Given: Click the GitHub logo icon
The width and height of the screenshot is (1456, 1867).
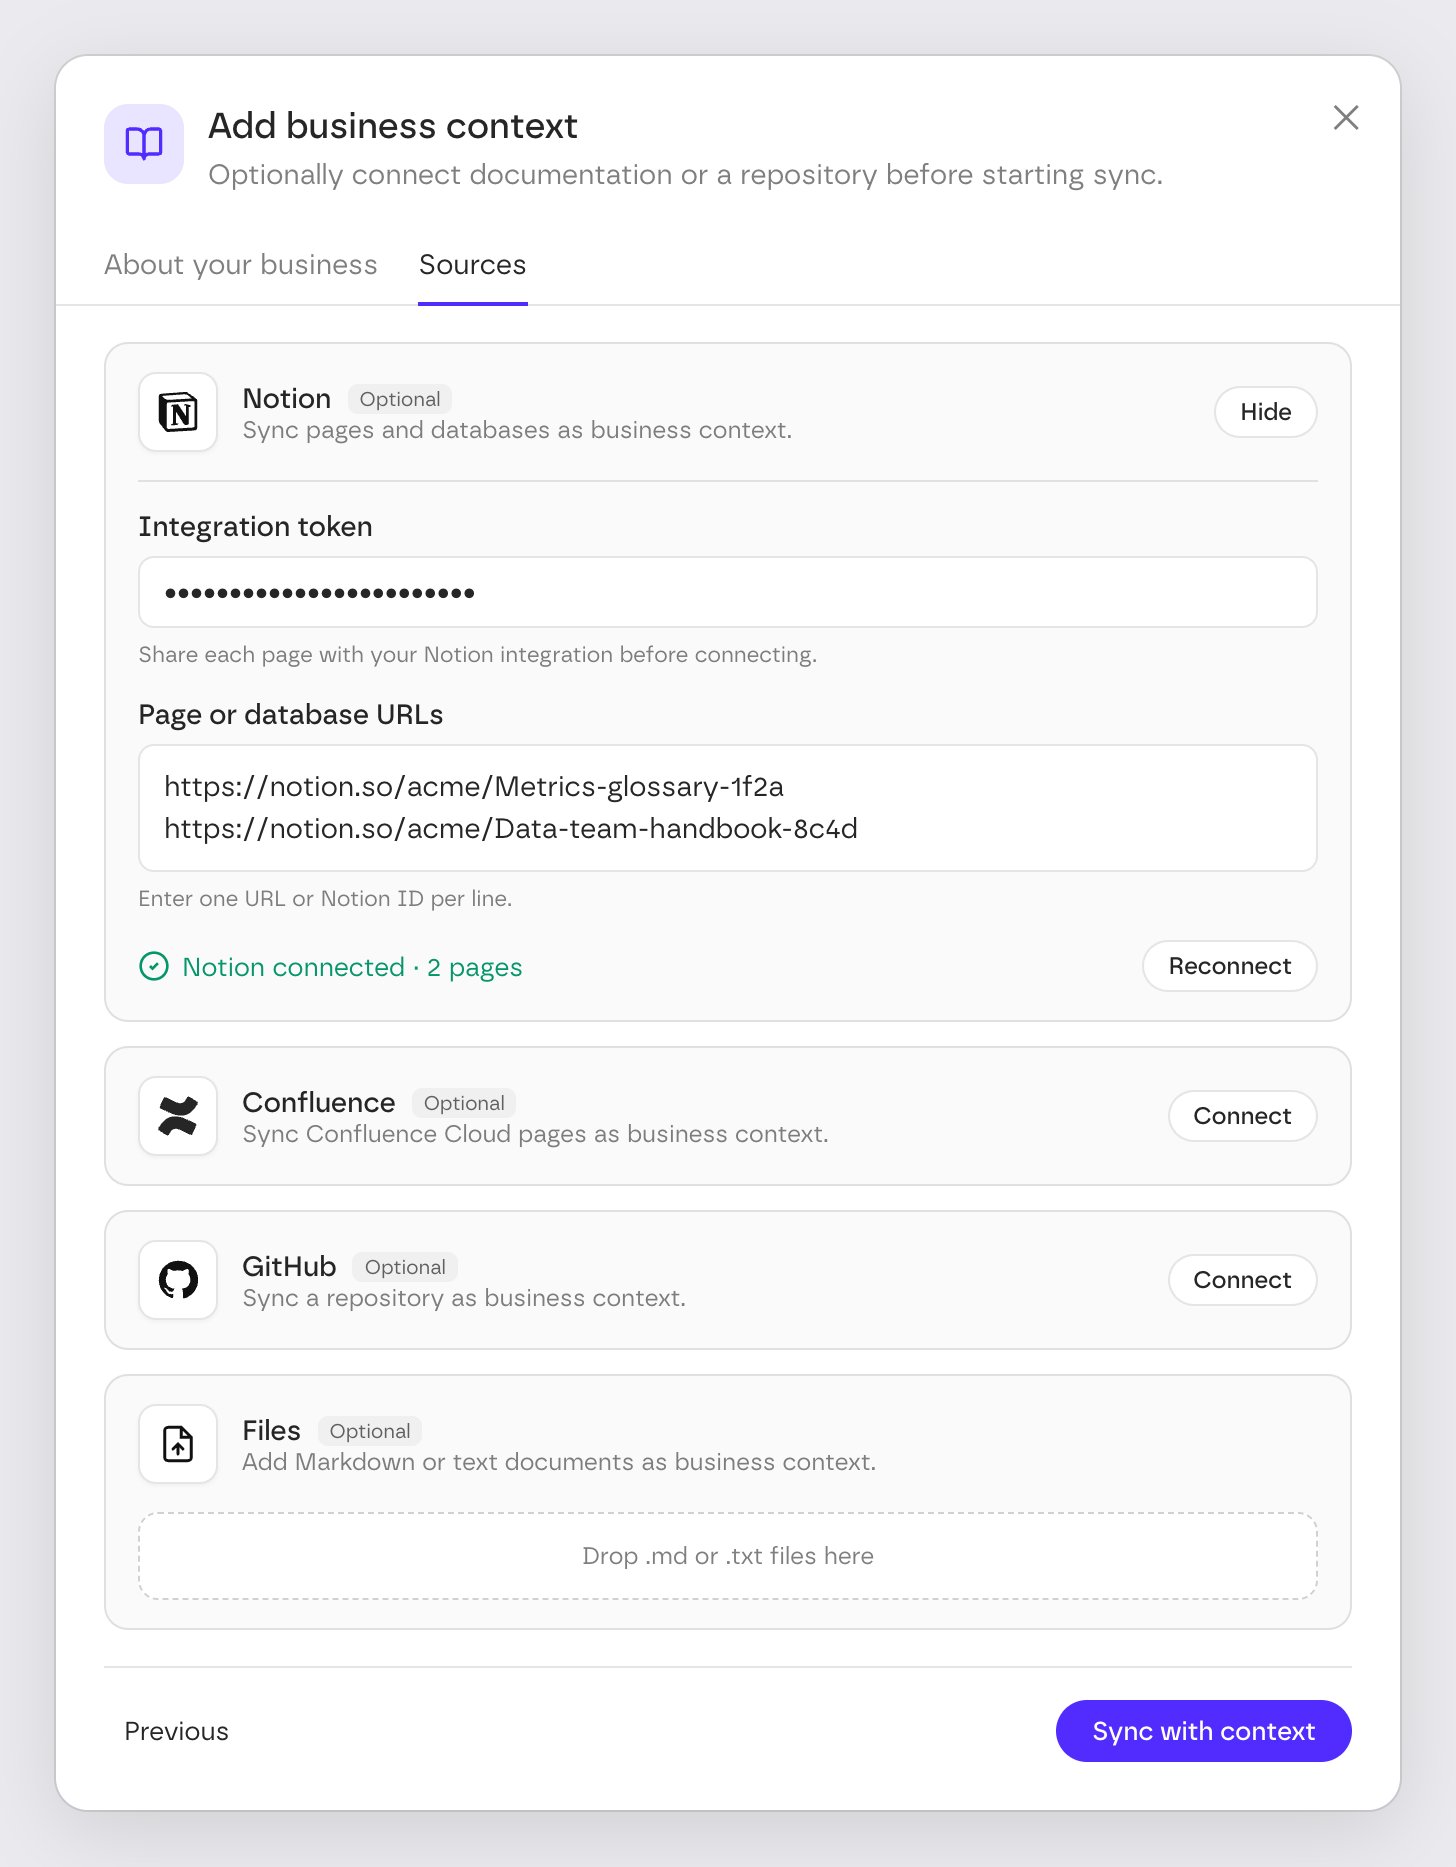Looking at the screenshot, I should (x=178, y=1280).
